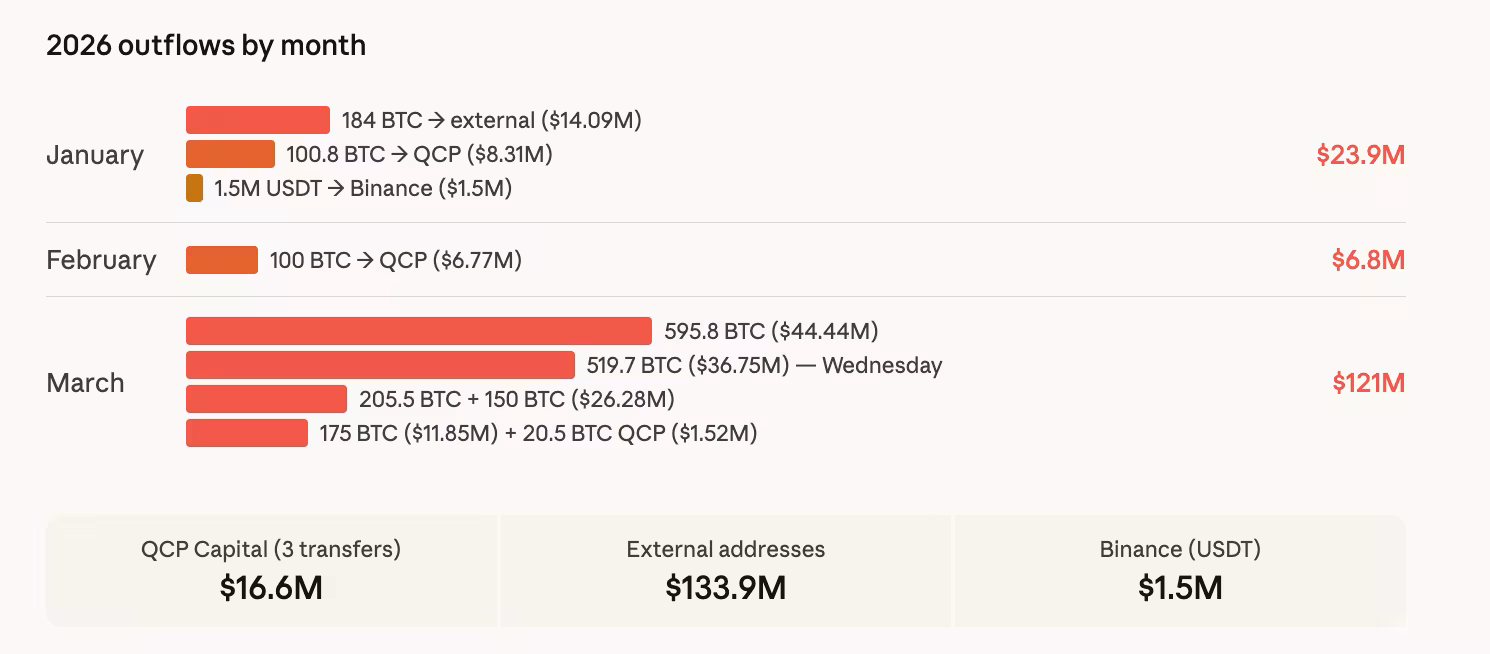The width and height of the screenshot is (1490, 654).
Task: Select the March 595.8 BTC bar
Action: pyautogui.click(x=419, y=331)
